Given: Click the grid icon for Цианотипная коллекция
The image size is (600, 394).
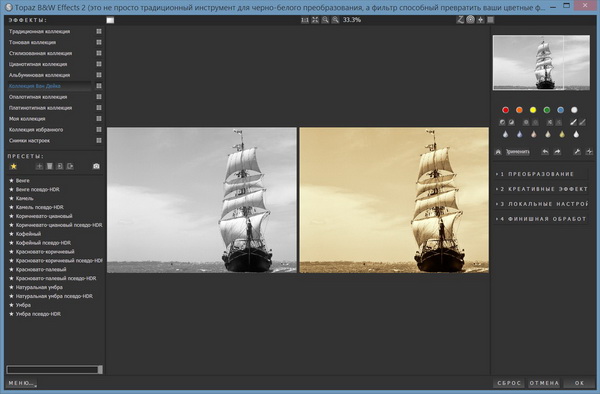Looking at the screenshot, I should 99,64.
